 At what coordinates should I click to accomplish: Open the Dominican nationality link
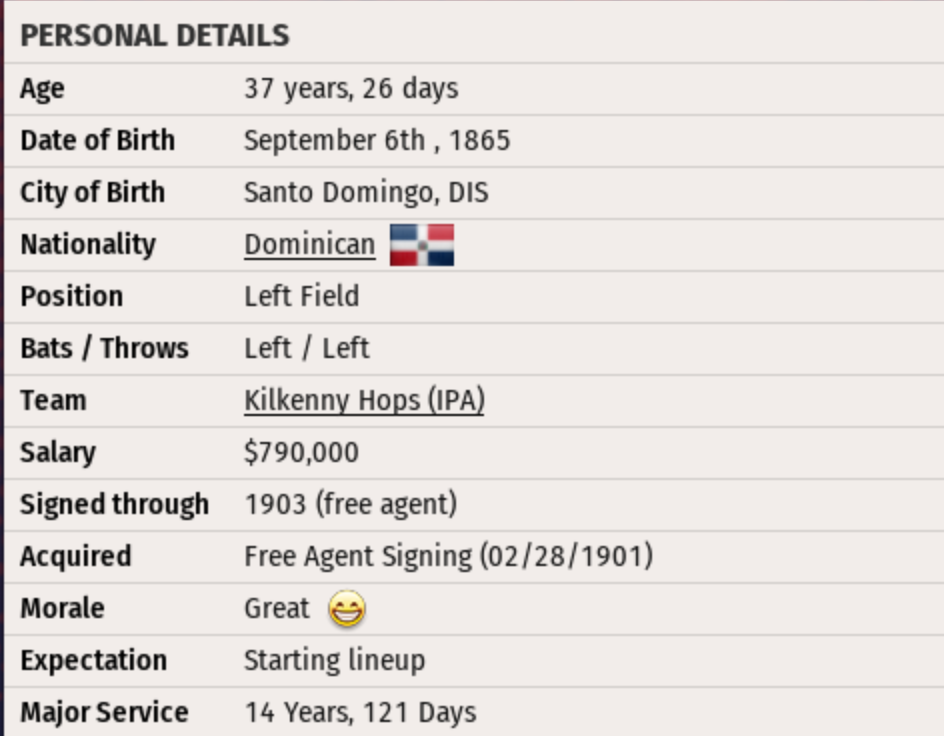pyautogui.click(x=309, y=245)
